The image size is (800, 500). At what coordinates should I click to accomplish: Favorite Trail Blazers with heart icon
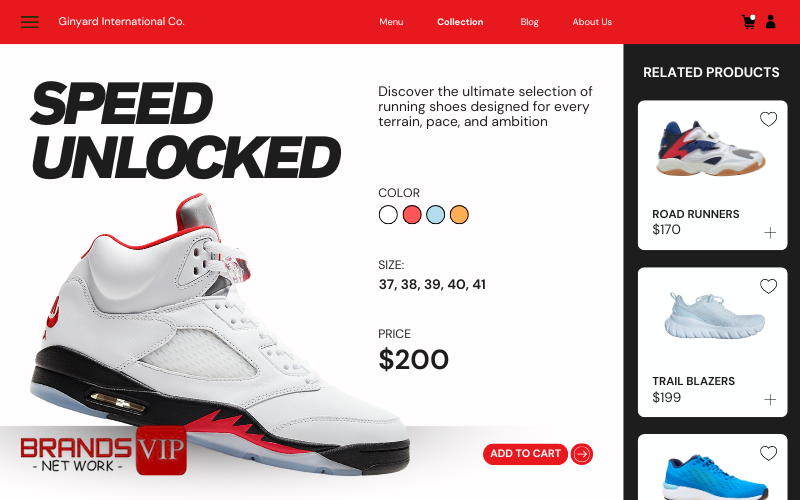pos(768,286)
